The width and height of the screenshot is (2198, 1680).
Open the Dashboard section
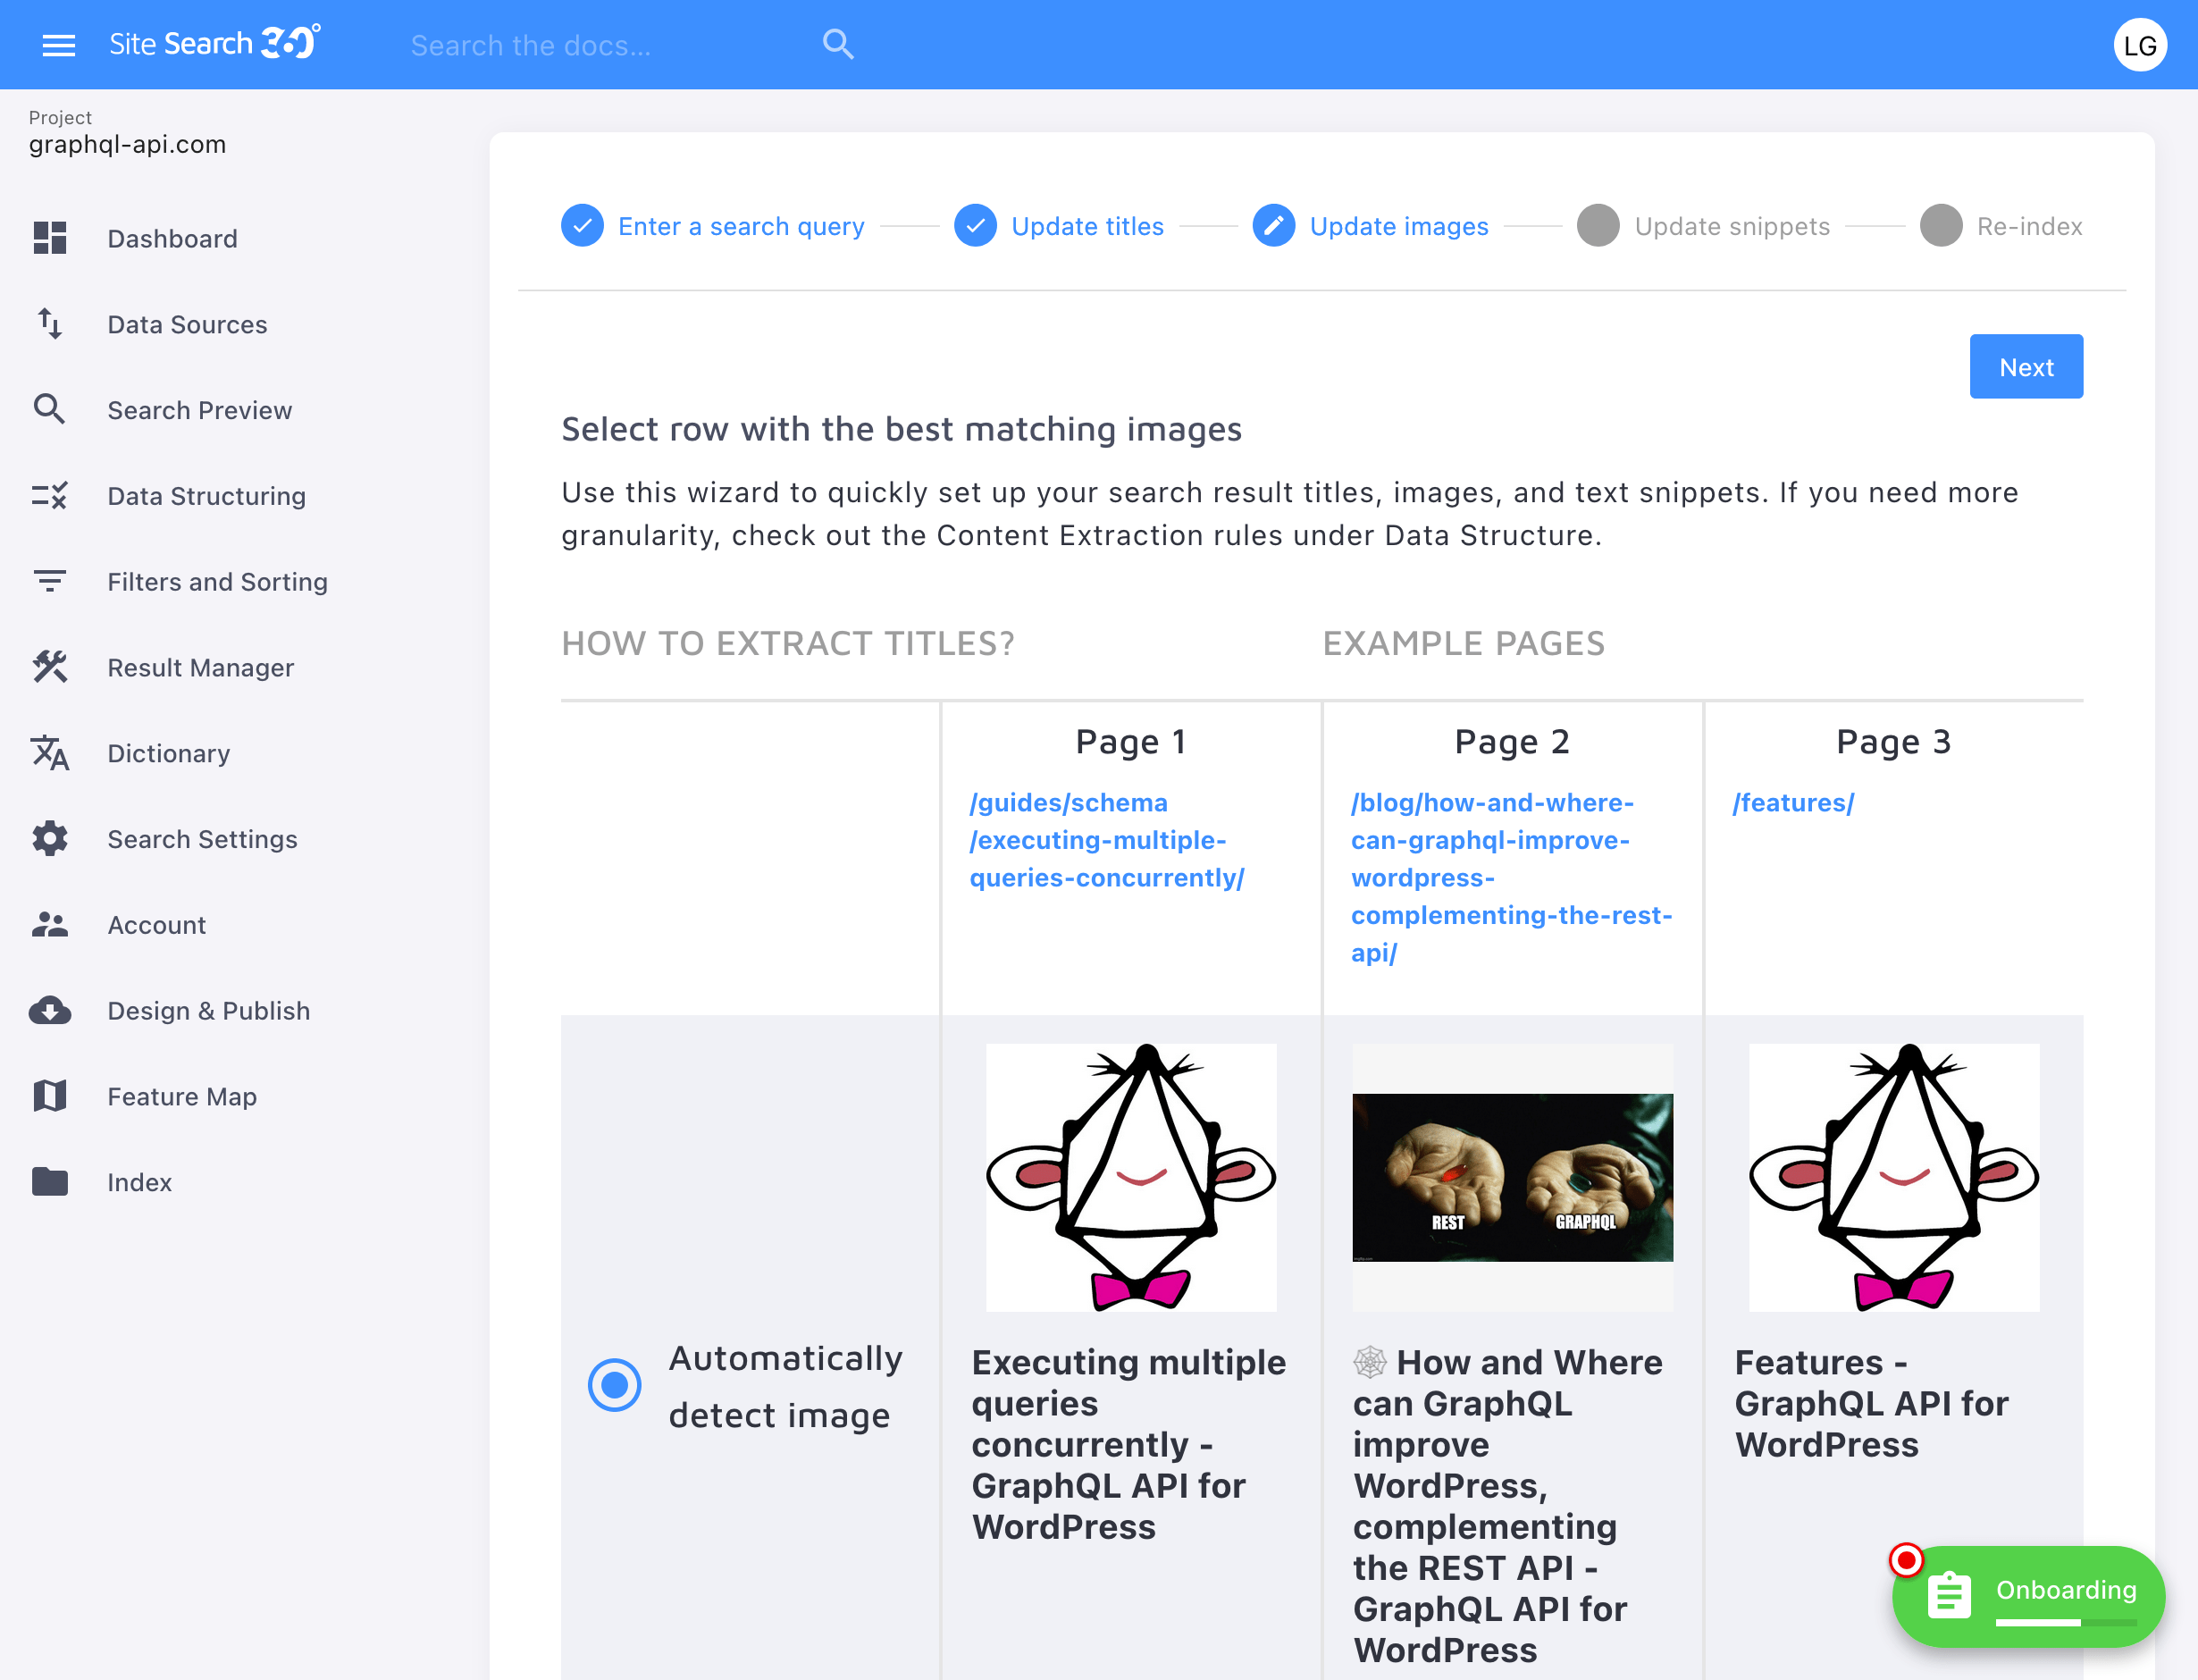(172, 238)
